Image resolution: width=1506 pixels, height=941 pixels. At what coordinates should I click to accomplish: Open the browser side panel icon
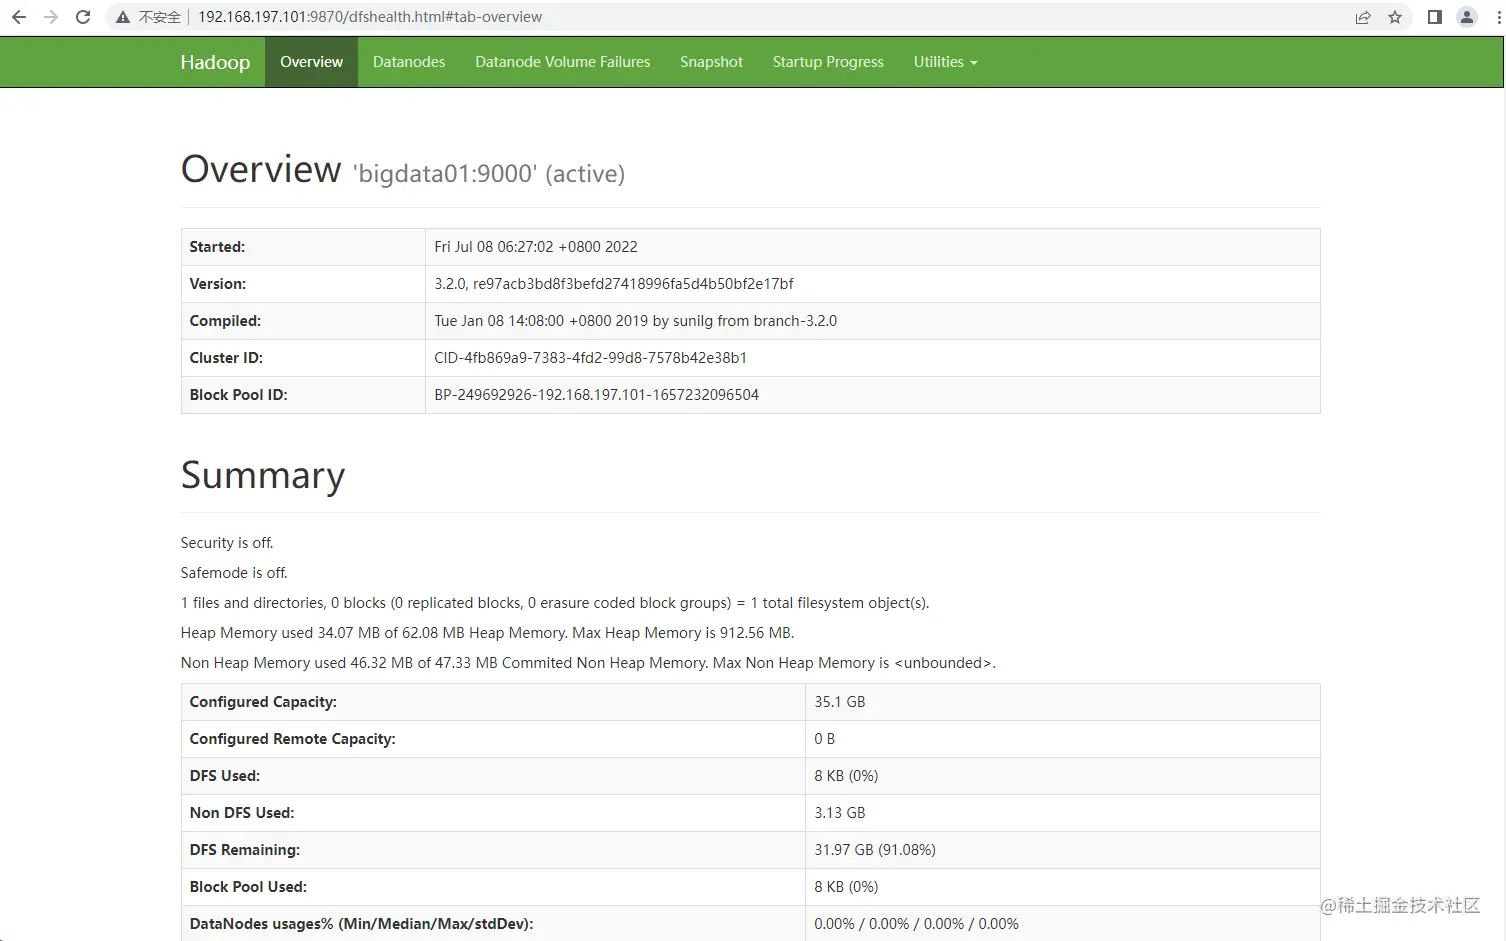point(1434,17)
